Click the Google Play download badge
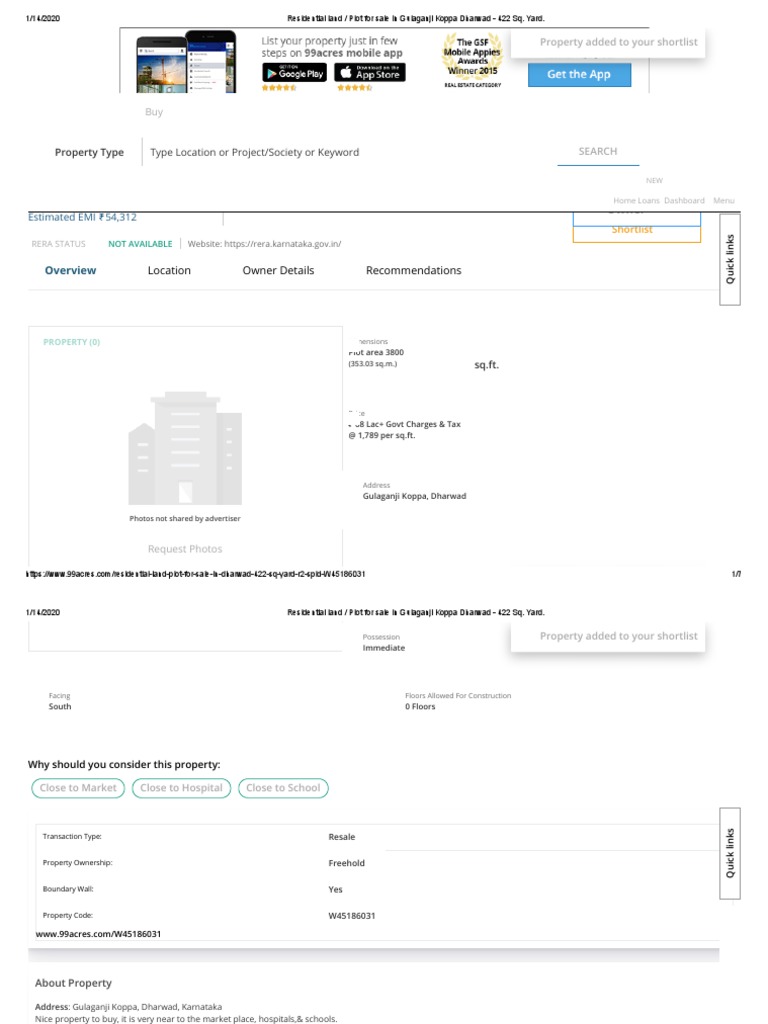Image resolution: width=768 pixels, height=1024 pixels. pos(294,72)
